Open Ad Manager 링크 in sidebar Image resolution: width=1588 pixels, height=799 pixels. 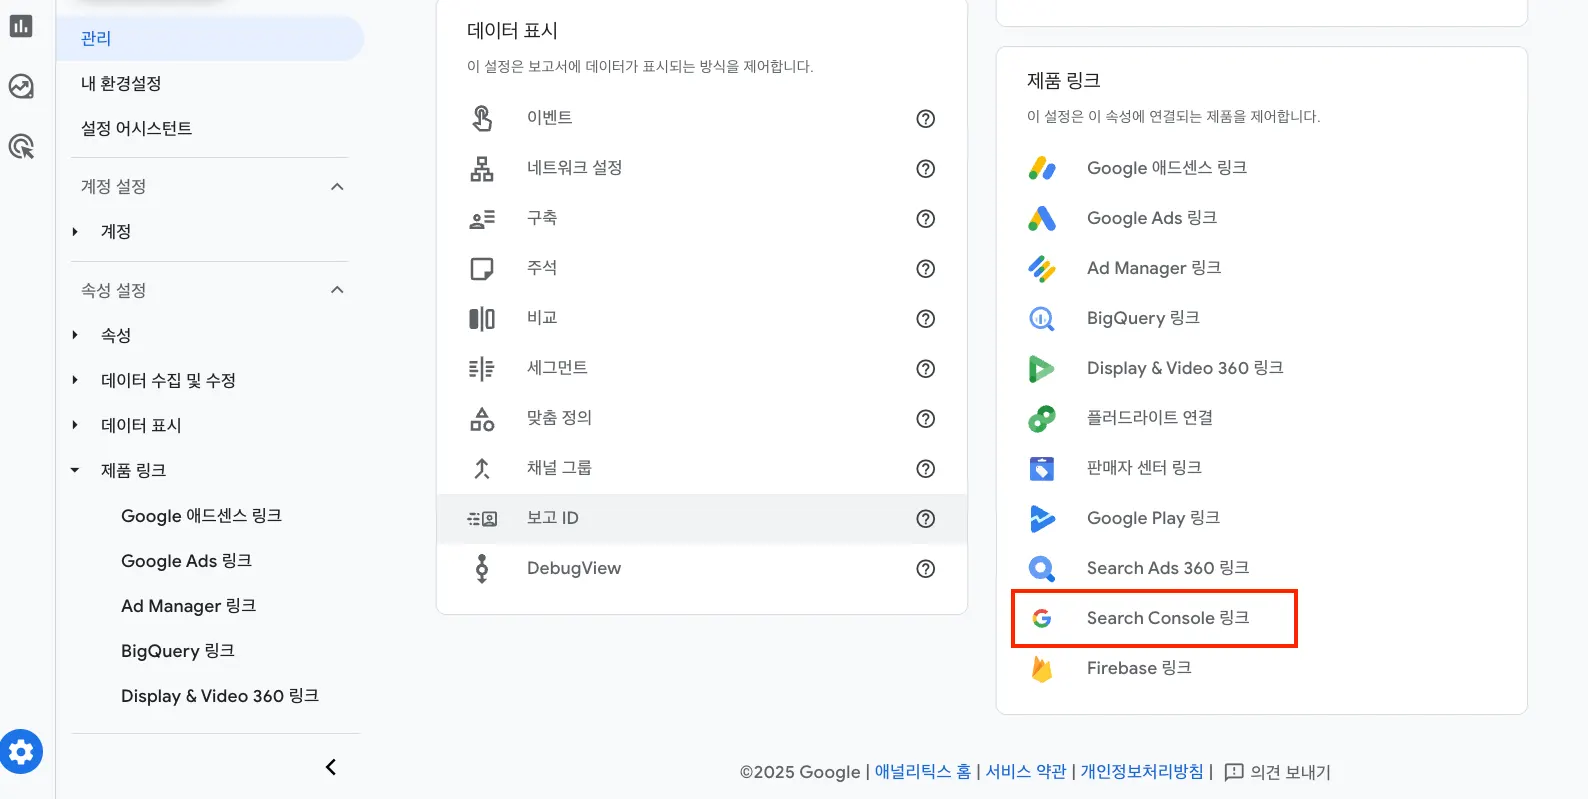point(188,606)
